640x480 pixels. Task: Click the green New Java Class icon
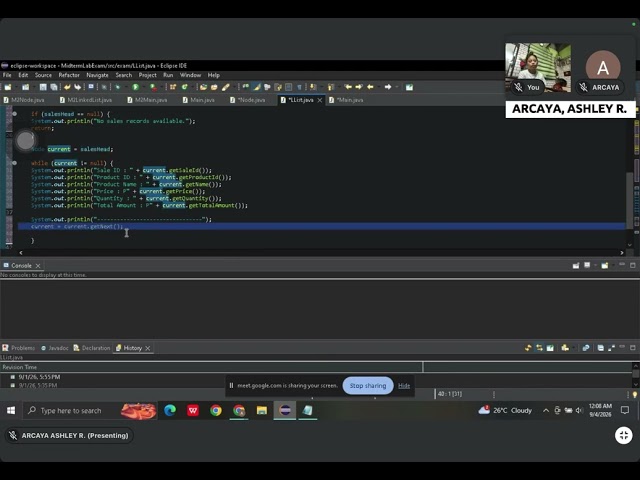coord(184,87)
